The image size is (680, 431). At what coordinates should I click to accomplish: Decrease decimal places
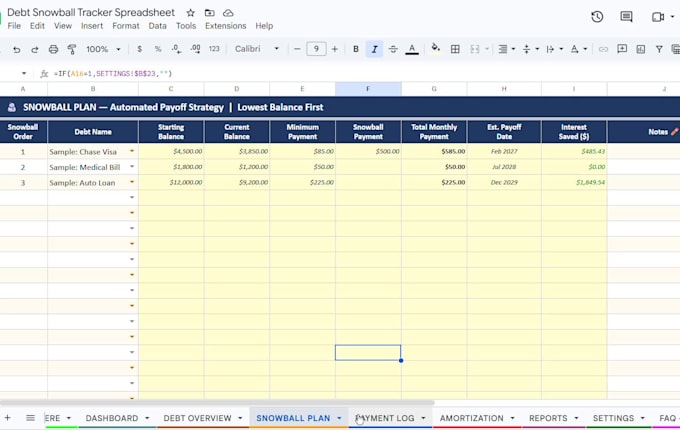point(176,49)
